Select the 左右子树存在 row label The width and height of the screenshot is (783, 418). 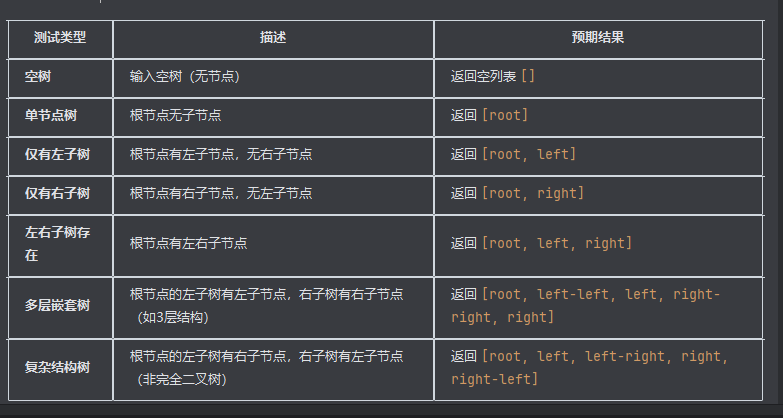[x=58, y=243]
